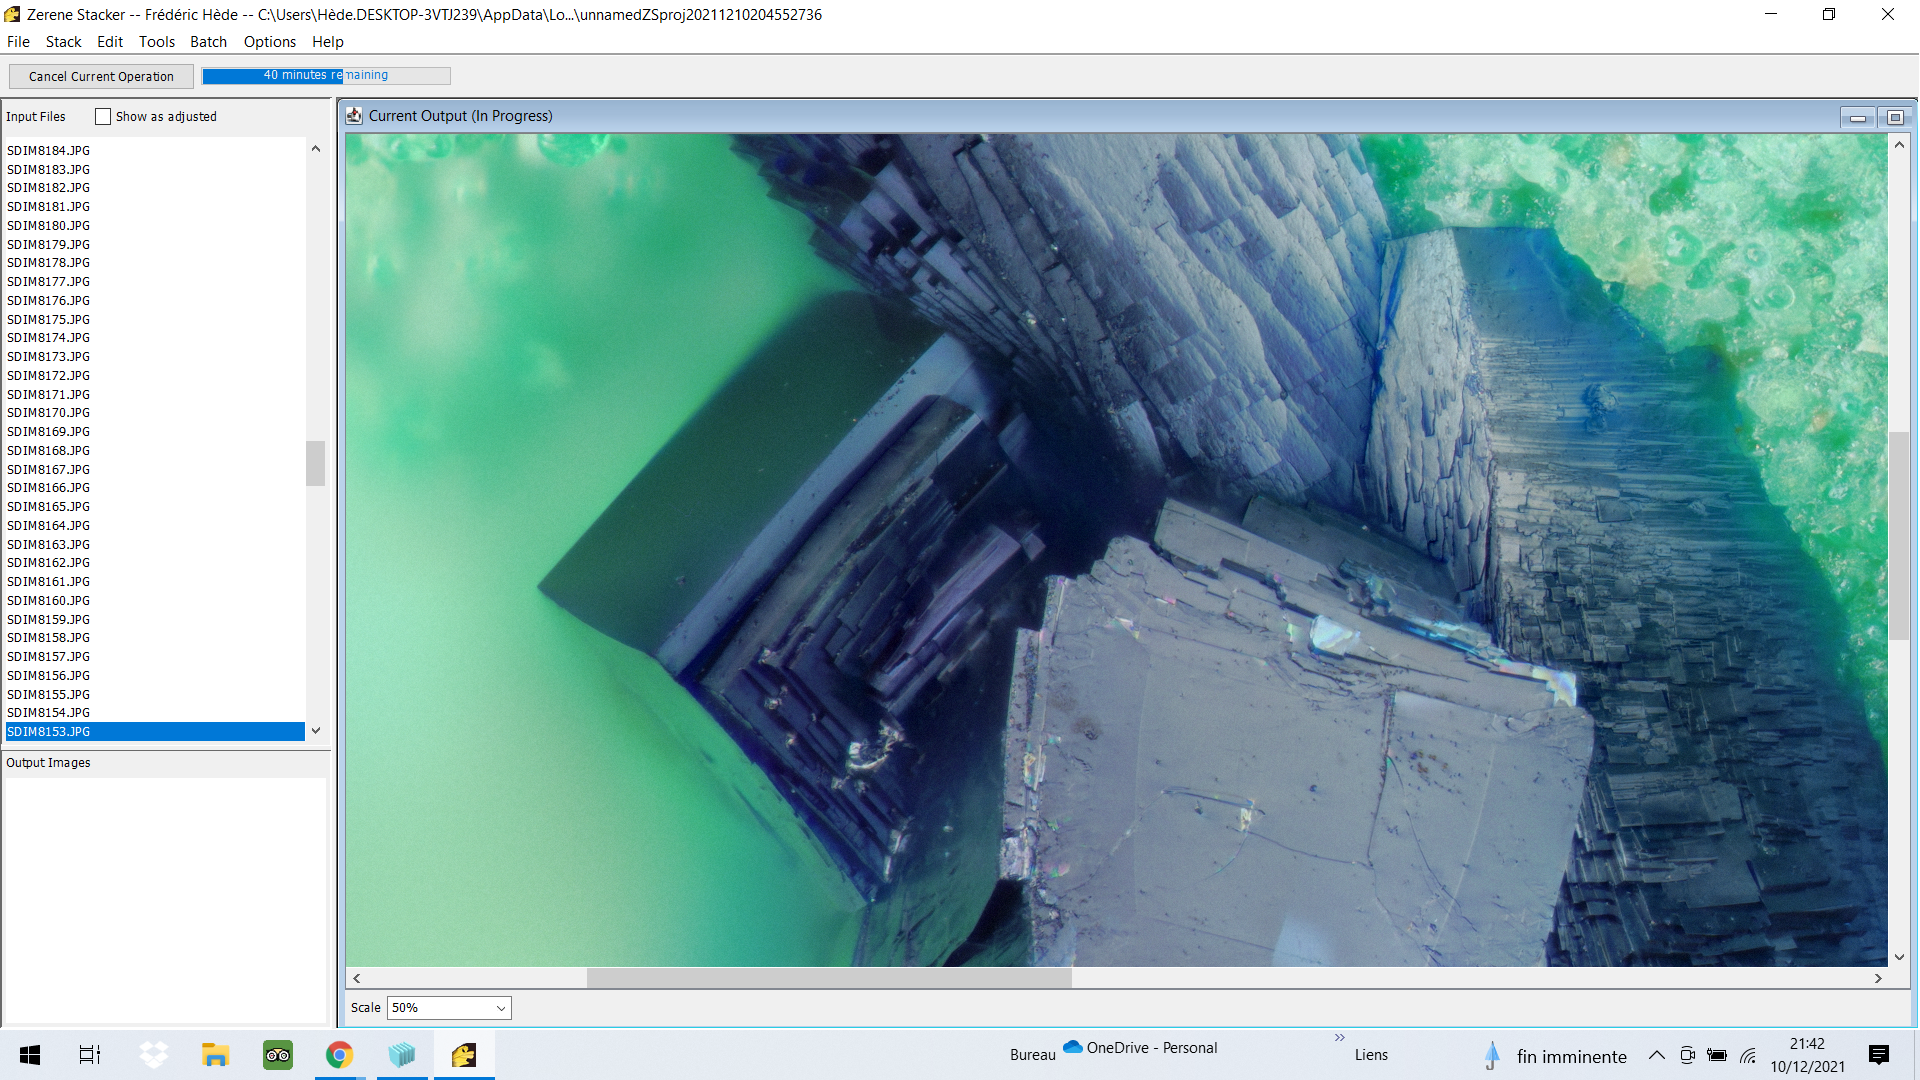Minimize the Current Output inner panel

pyautogui.click(x=1858, y=118)
